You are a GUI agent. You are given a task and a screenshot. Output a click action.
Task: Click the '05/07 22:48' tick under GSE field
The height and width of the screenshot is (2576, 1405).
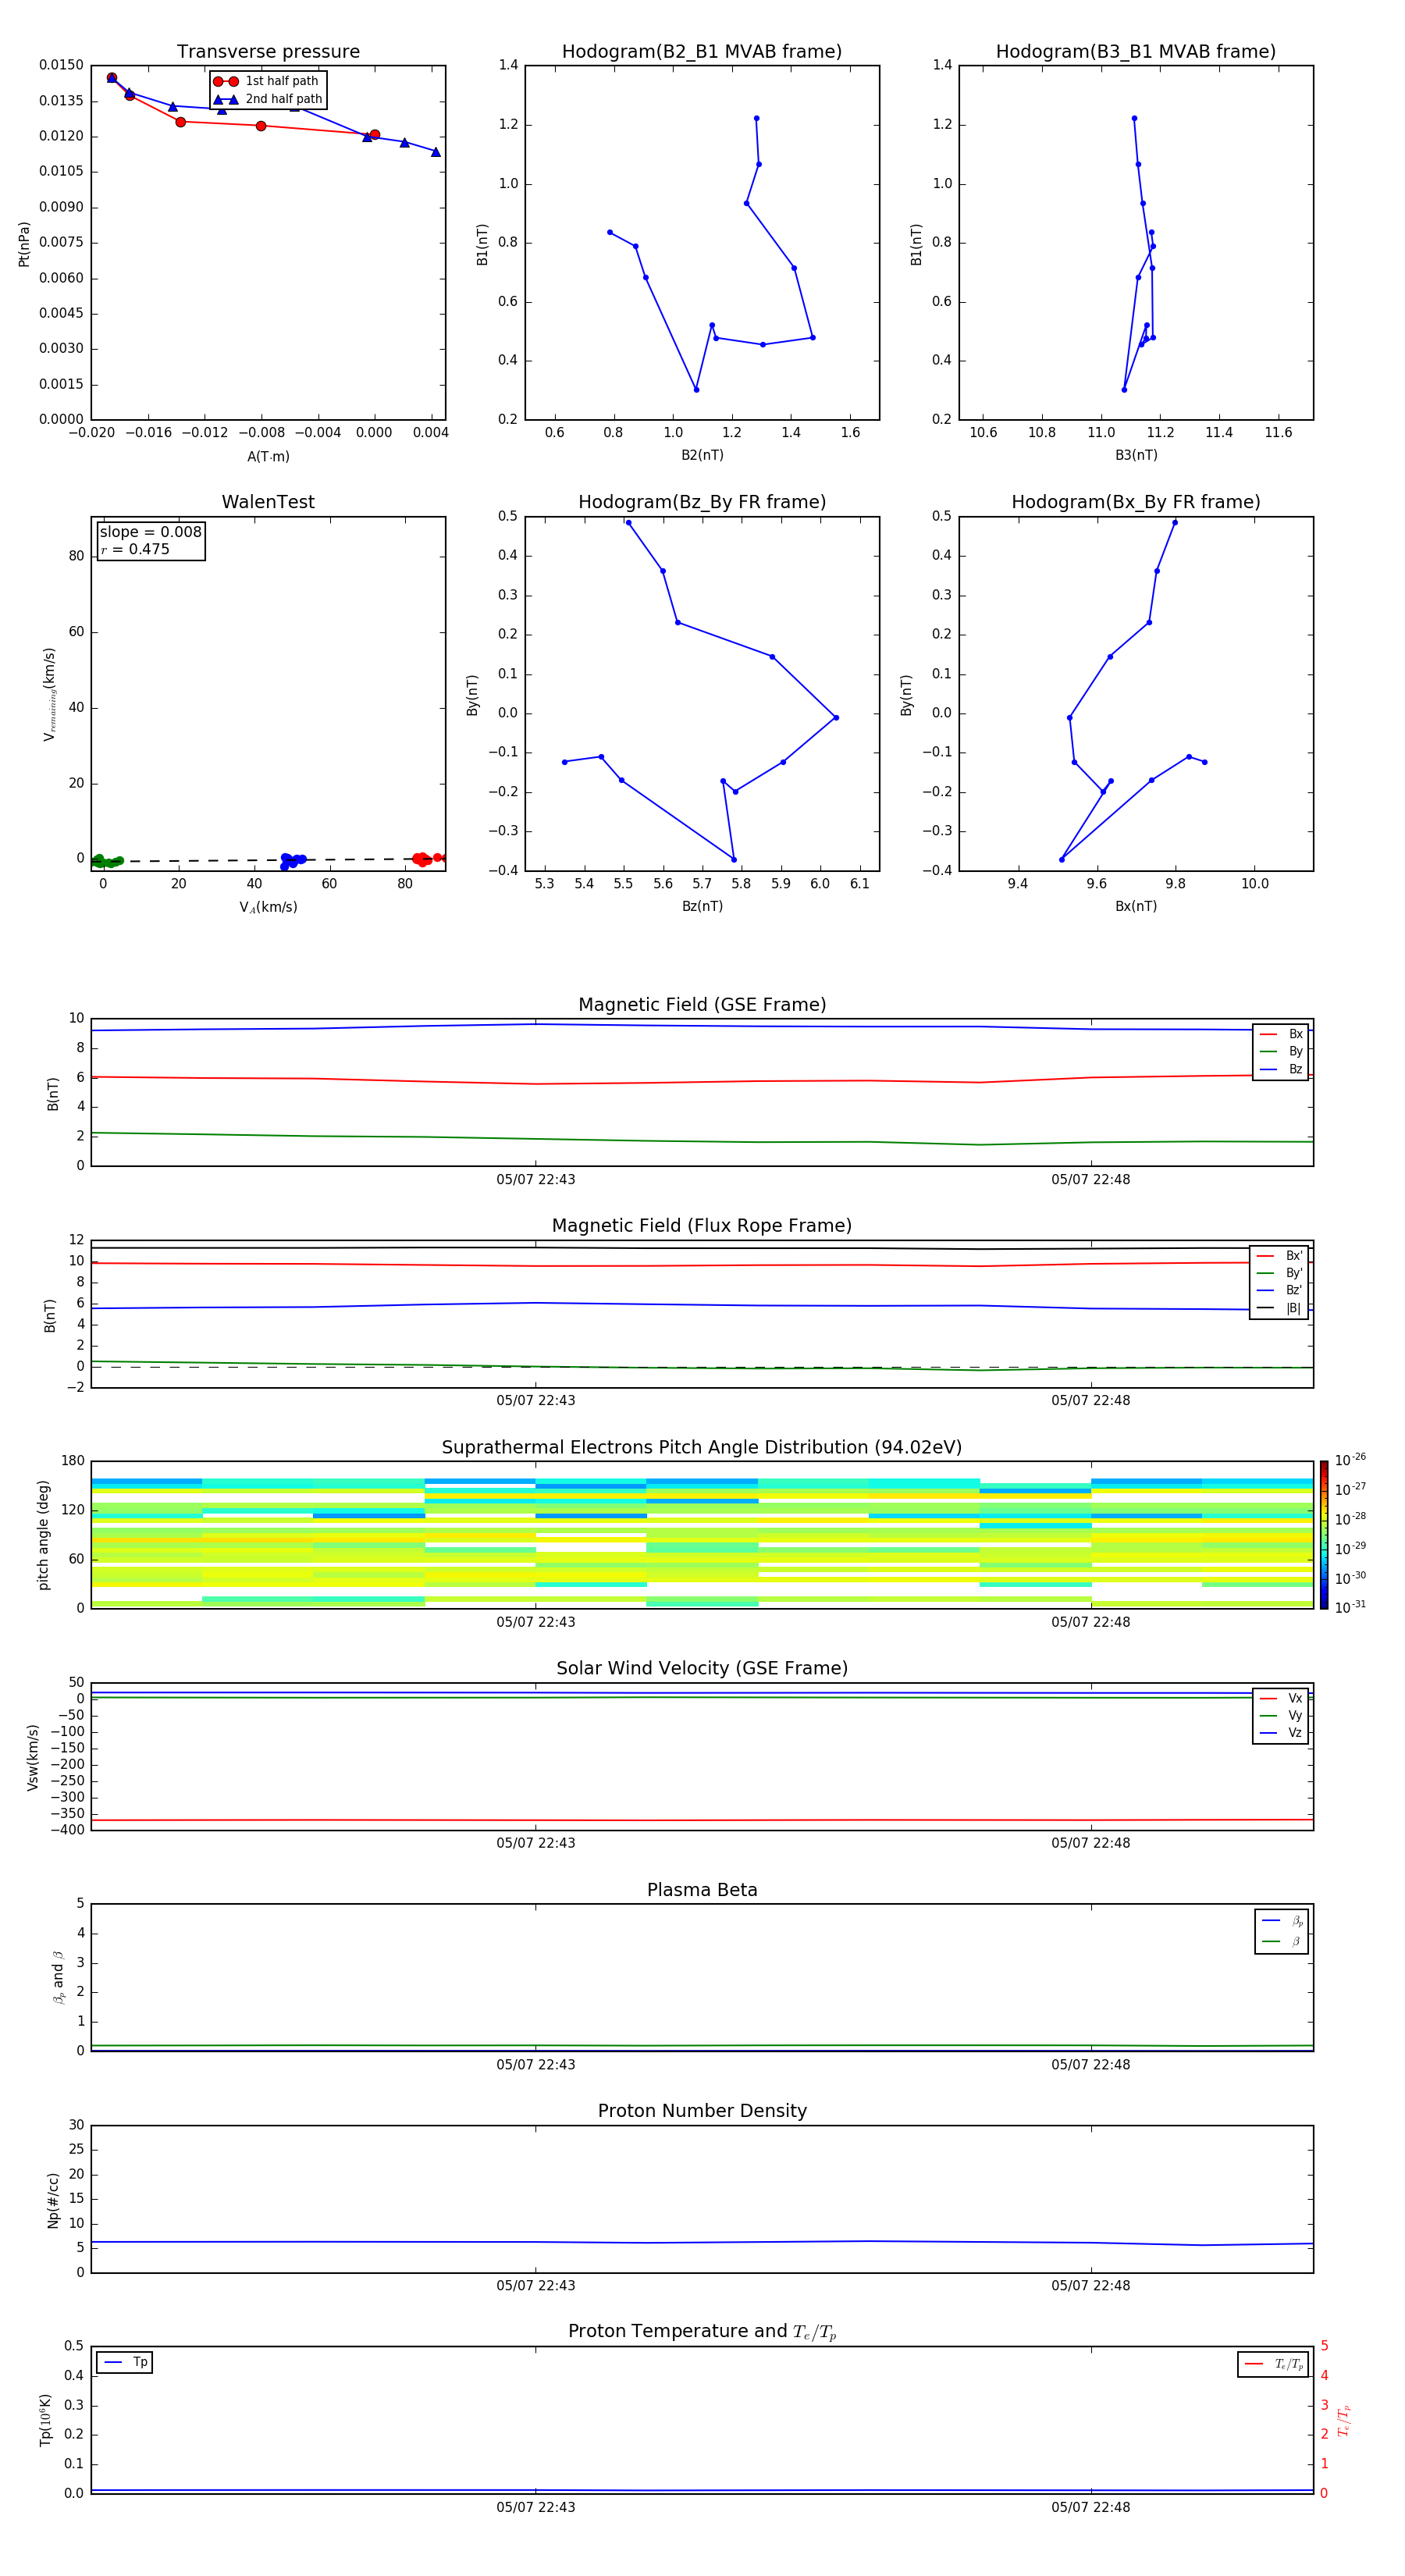click(x=1091, y=1179)
